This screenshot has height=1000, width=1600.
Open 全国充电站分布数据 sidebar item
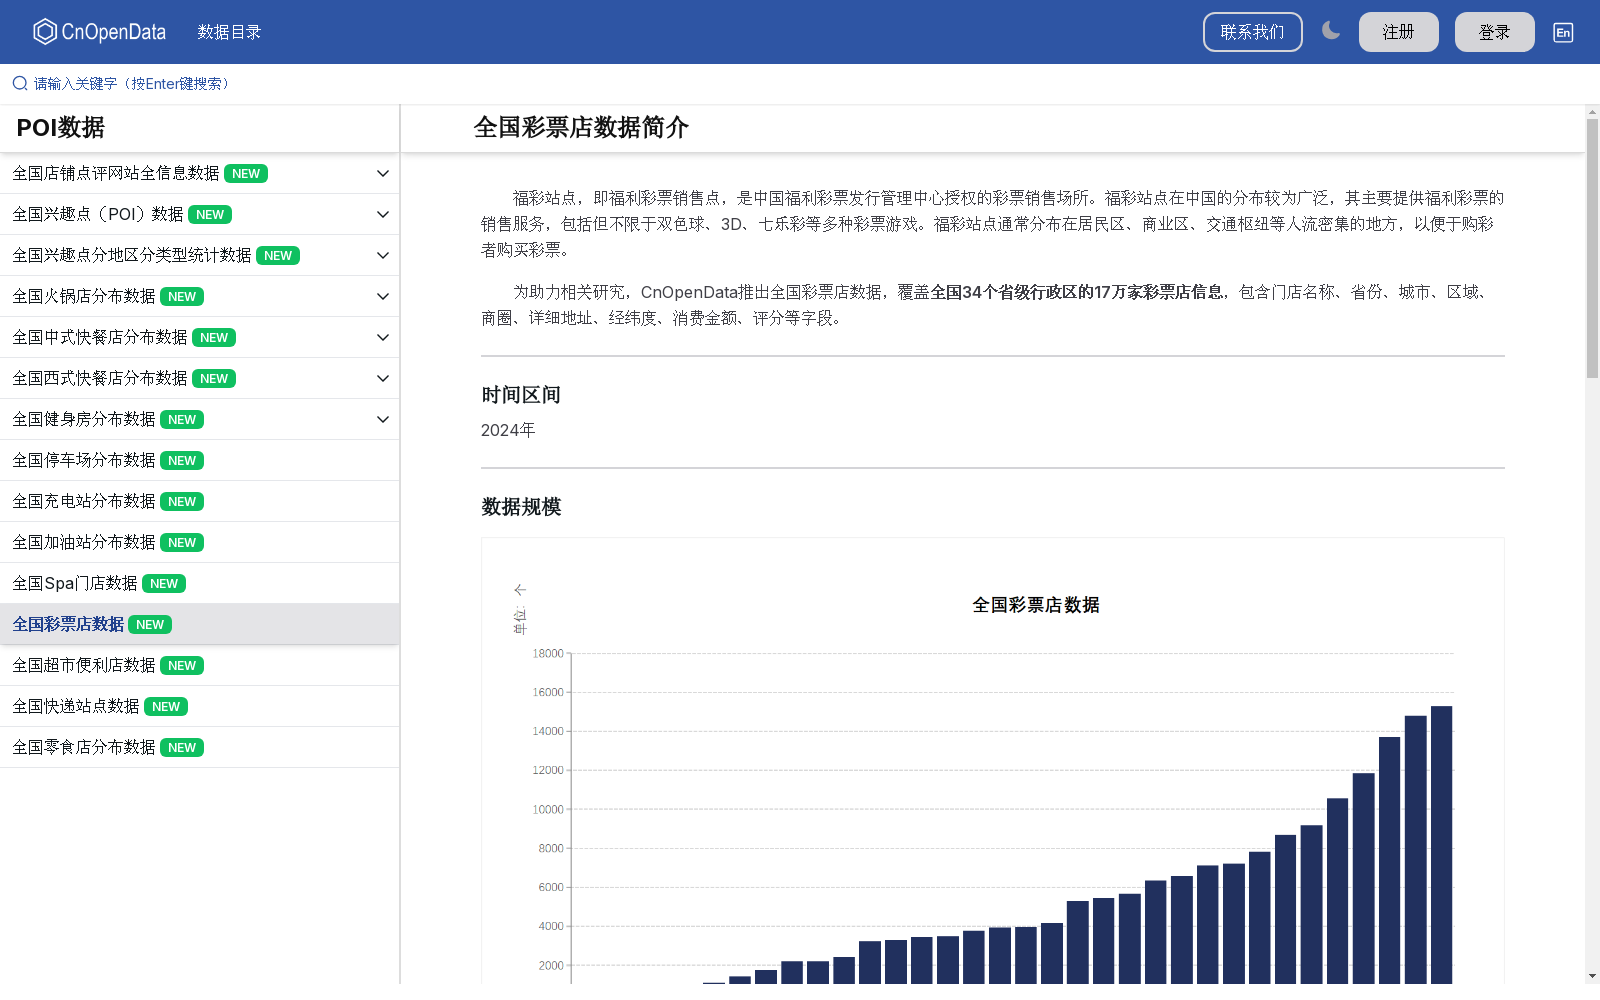pos(84,502)
